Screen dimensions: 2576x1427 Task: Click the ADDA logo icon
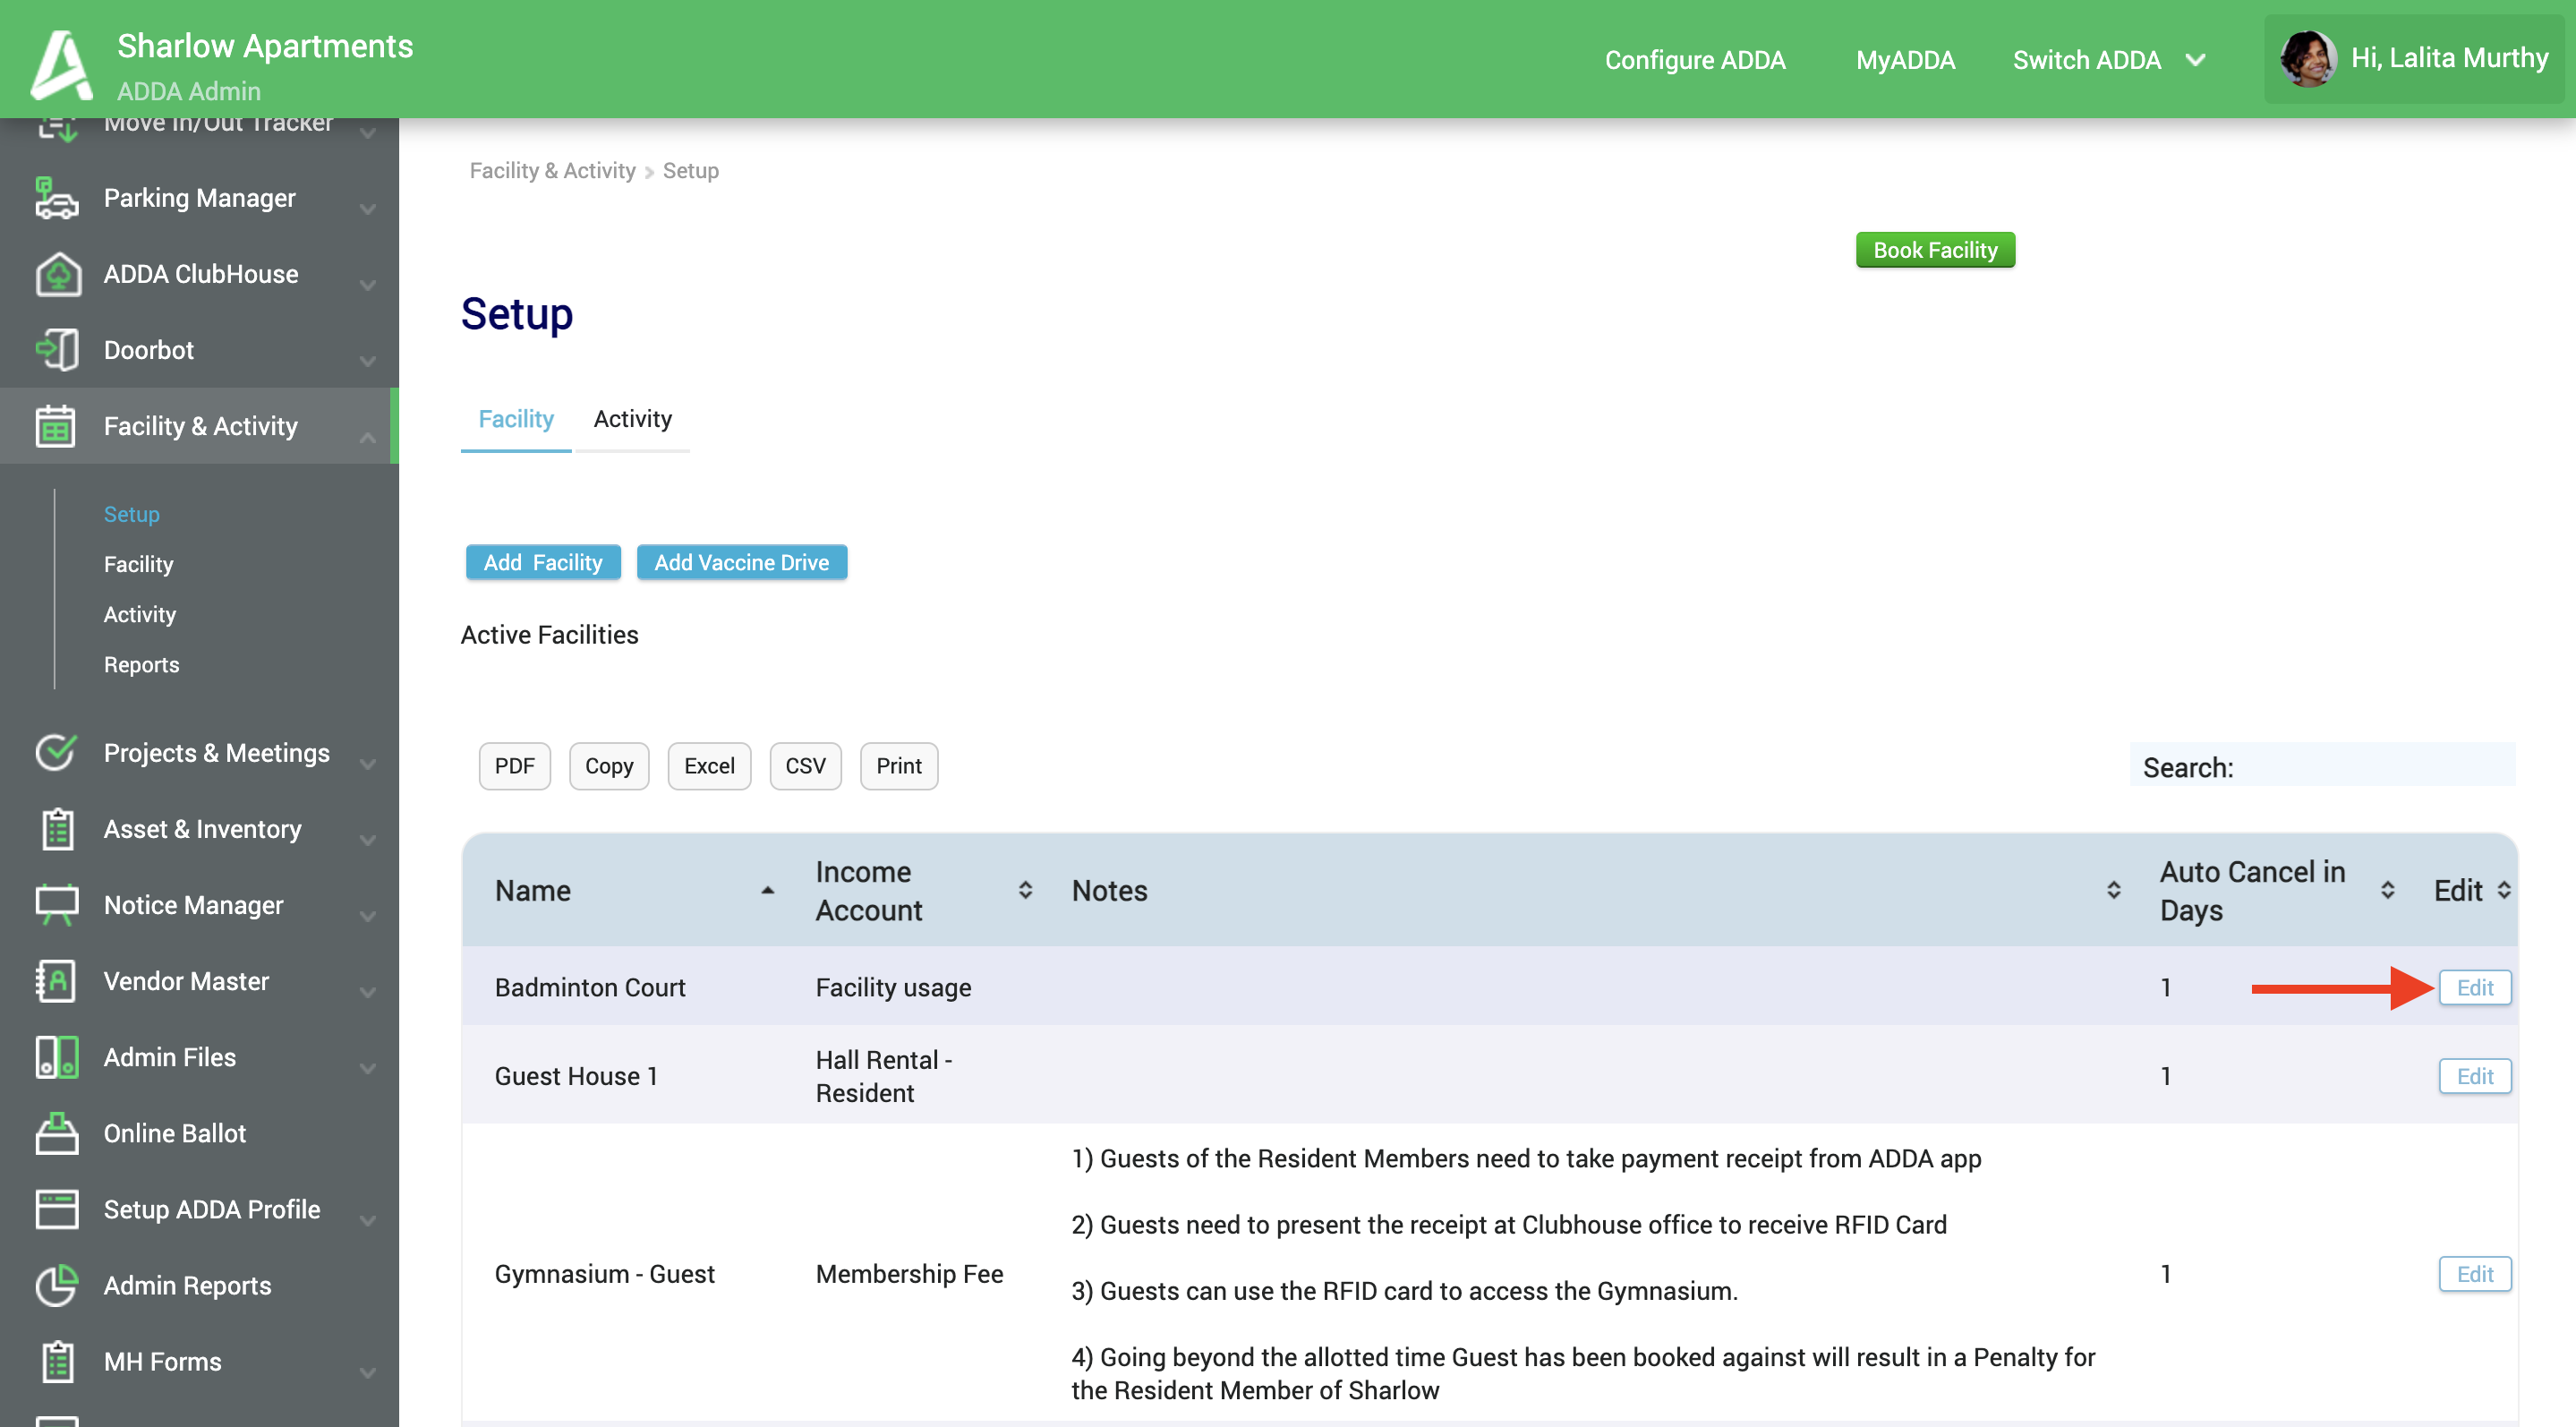click(61, 65)
